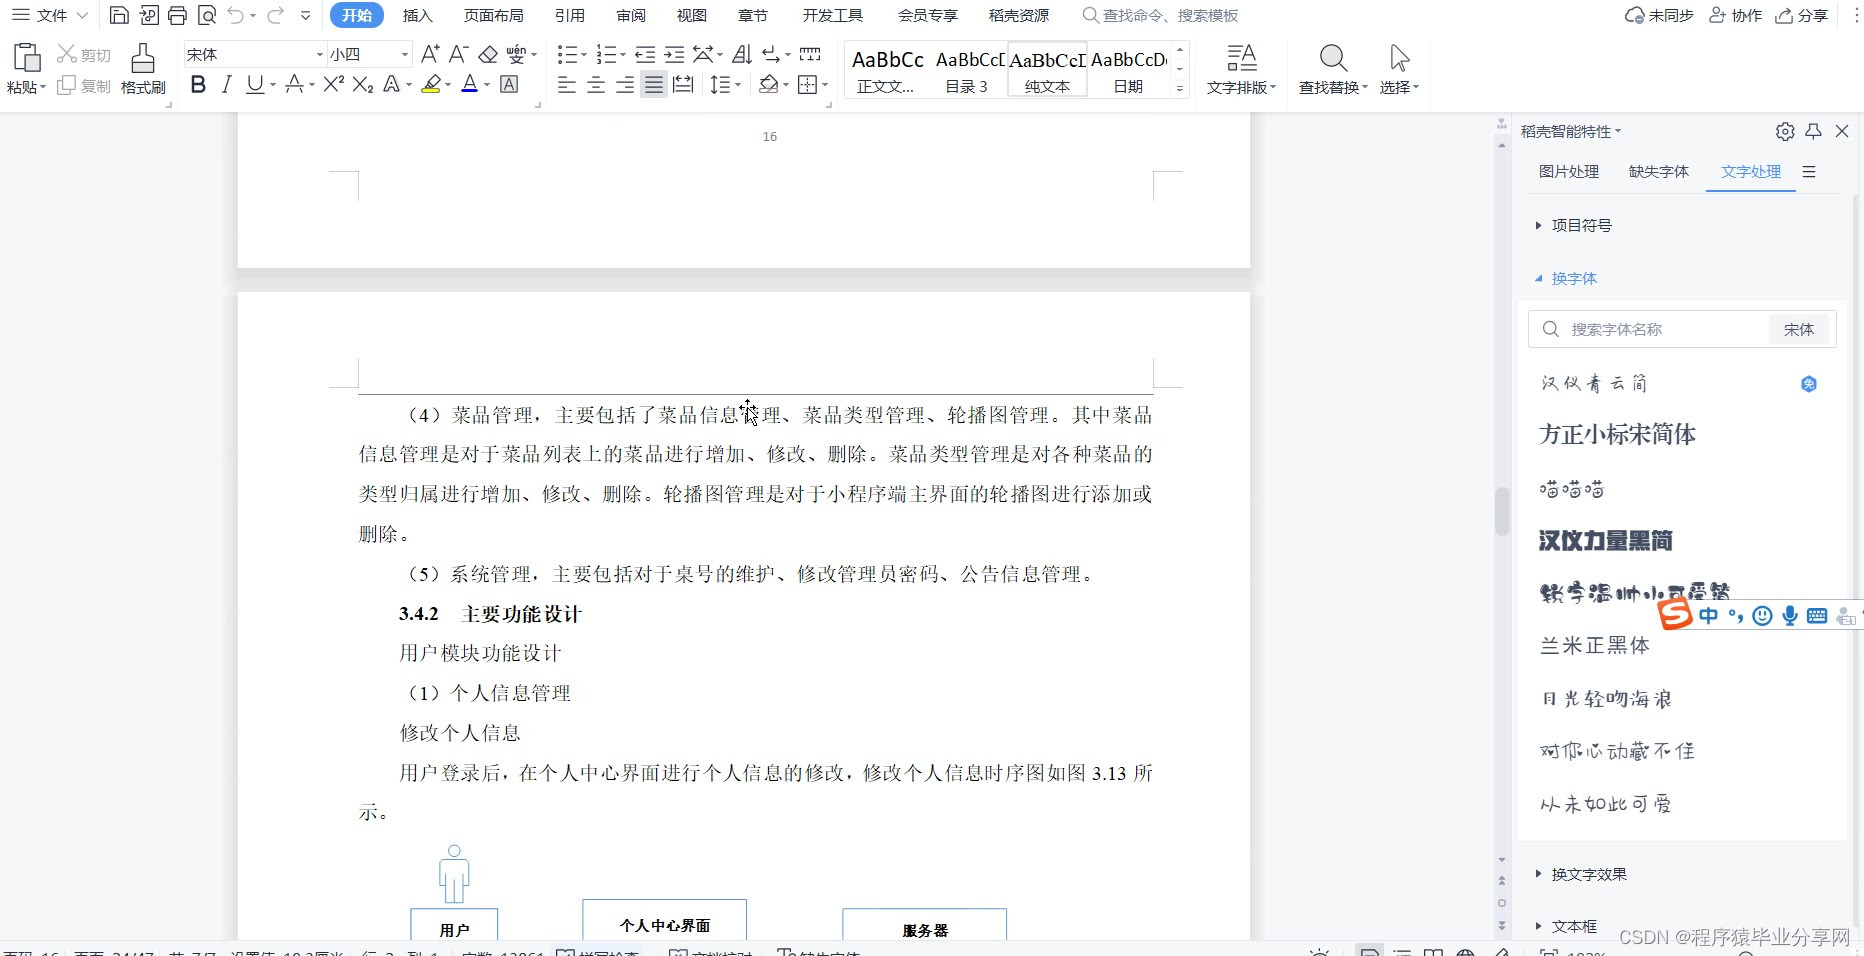Click the Sogou IME microphone icon
This screenshot has width=1864, height=956.
pyautogui.click(x=1790, y=616)
